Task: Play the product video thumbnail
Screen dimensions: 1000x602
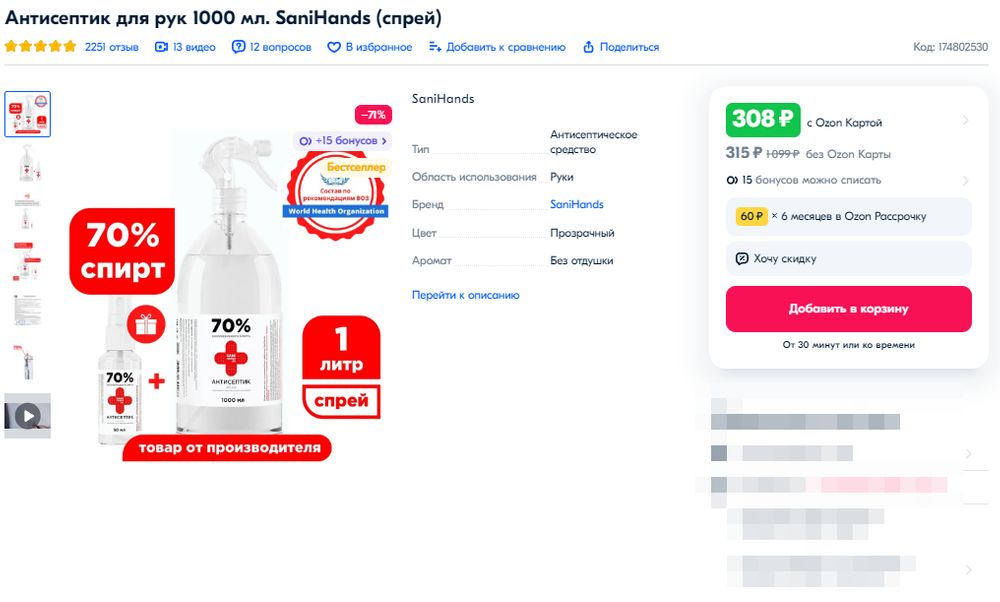Action: [x=27, y=415]
